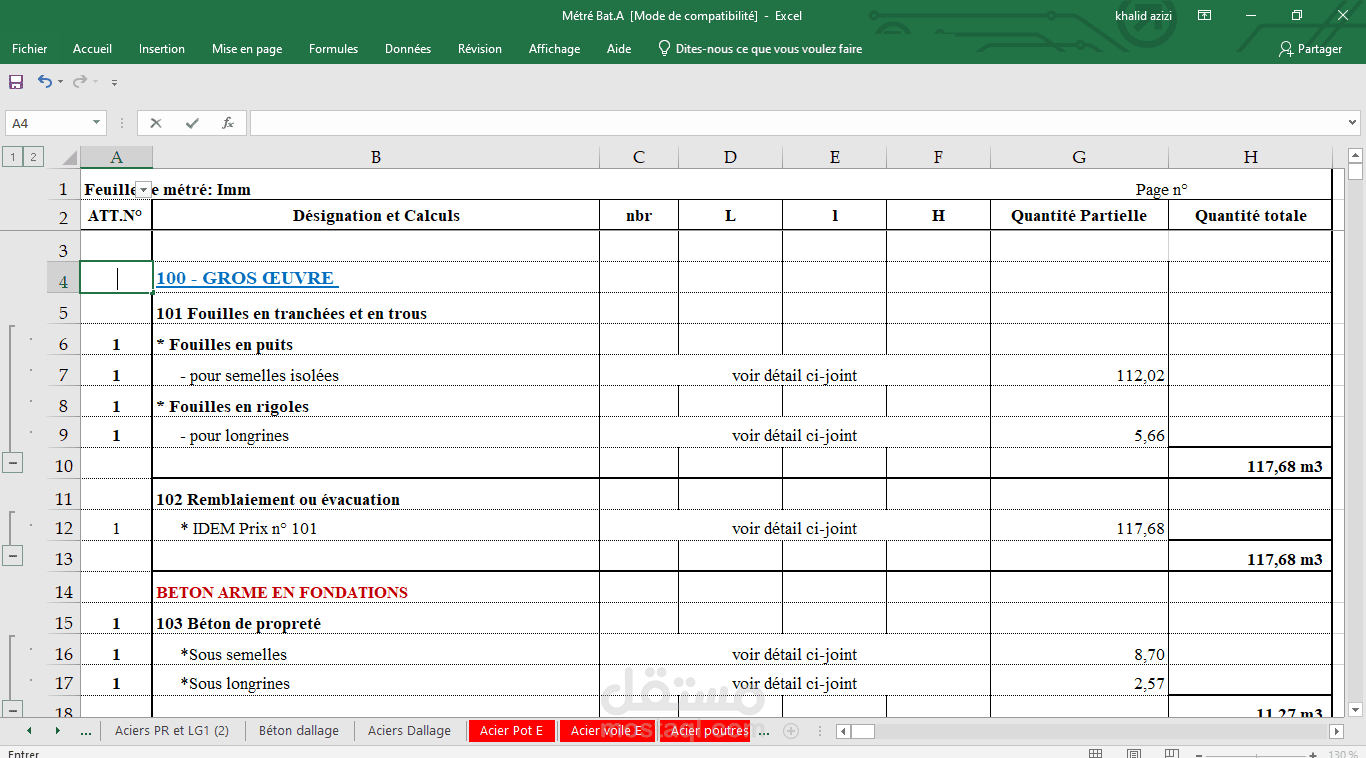This screenshot has width=1366, height=758.
Task: Click the new sheet plus icon
Action: (x=791, y=731)
